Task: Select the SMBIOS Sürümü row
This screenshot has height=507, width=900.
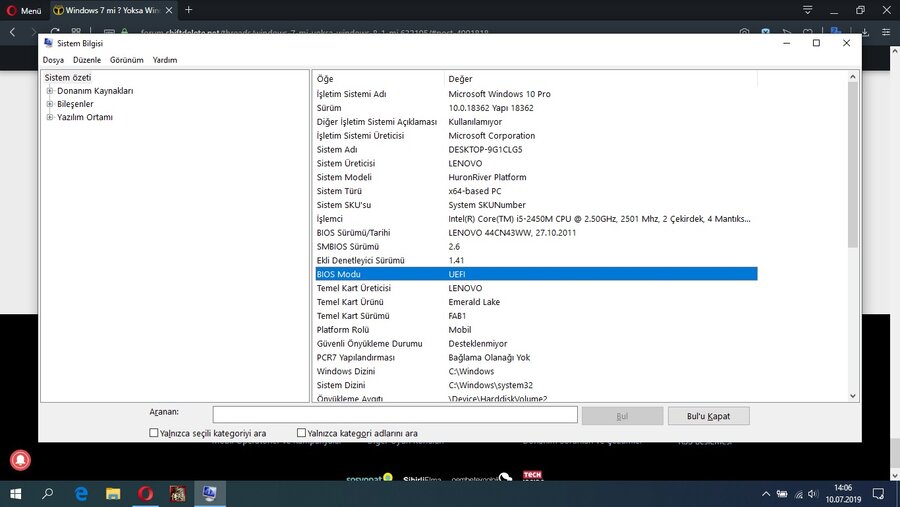Action: point(536,246)
